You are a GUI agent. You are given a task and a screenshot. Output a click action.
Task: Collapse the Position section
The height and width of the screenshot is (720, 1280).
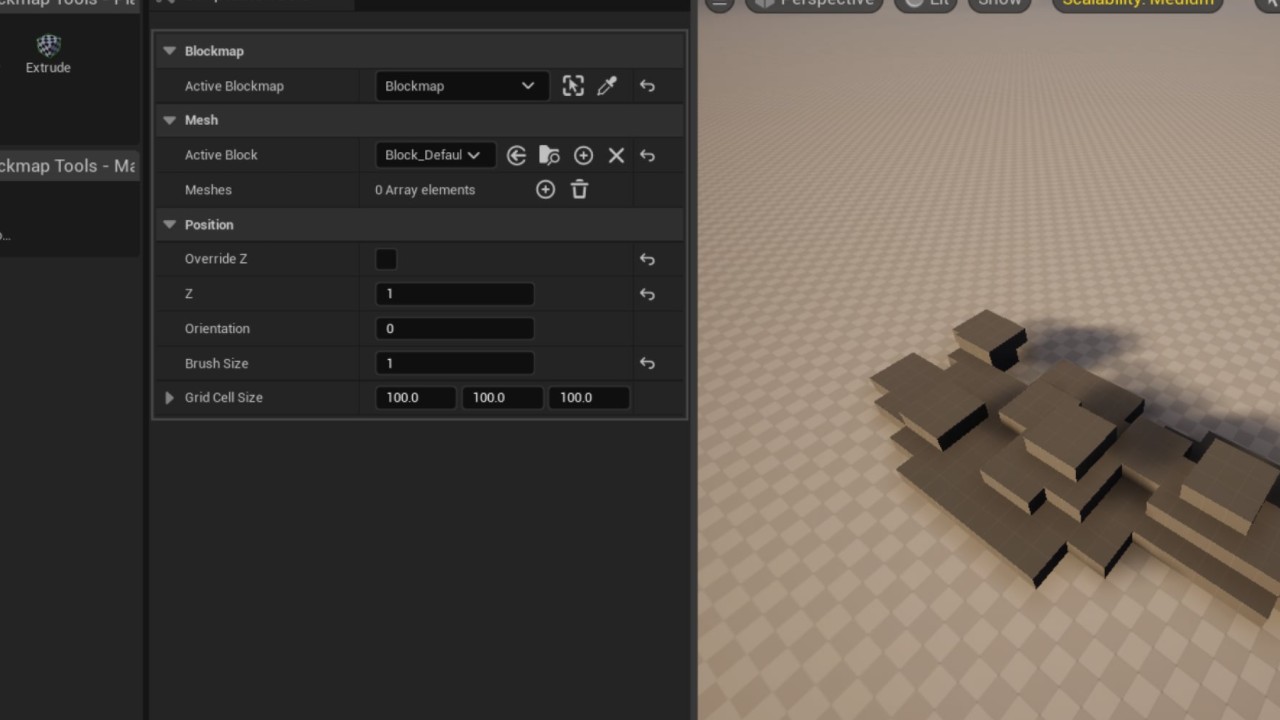coord(169,225)
